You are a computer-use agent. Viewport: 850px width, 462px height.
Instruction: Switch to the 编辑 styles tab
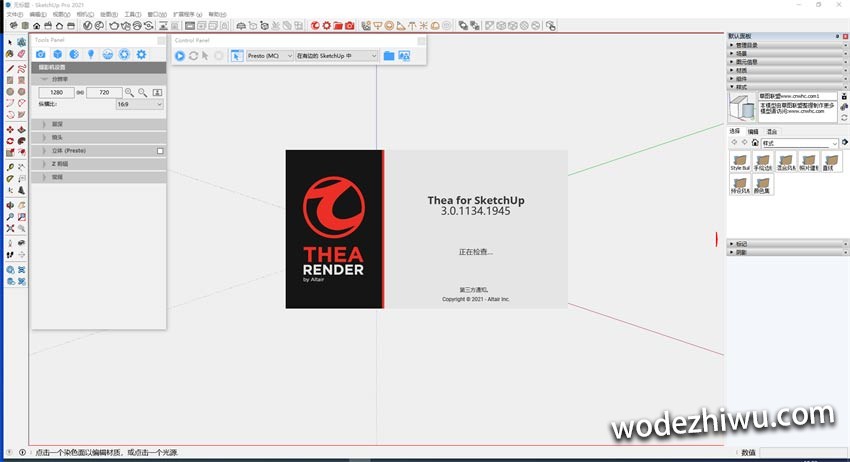tap(753, 131)
